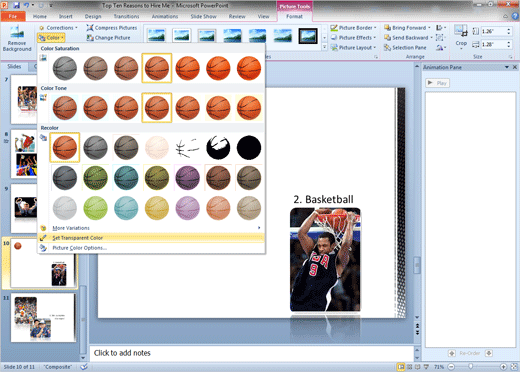This screenshot has width=520, height=372.
Task: Switch to the Design tab
Action: pos(93,16)
